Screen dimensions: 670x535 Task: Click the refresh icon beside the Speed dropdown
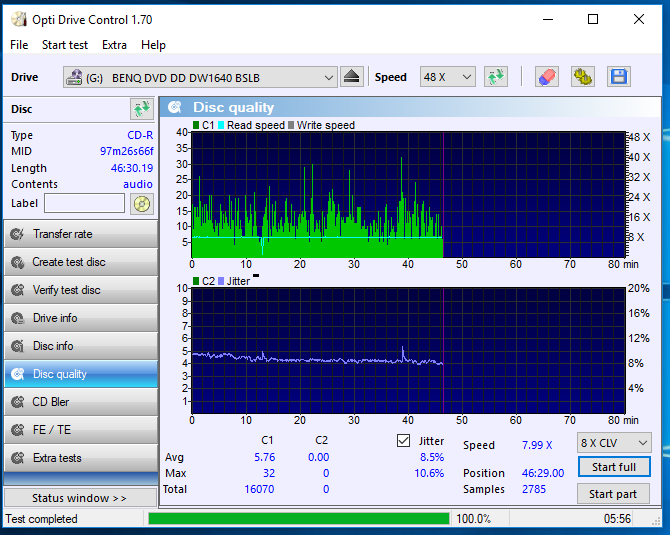click(496, 77)
